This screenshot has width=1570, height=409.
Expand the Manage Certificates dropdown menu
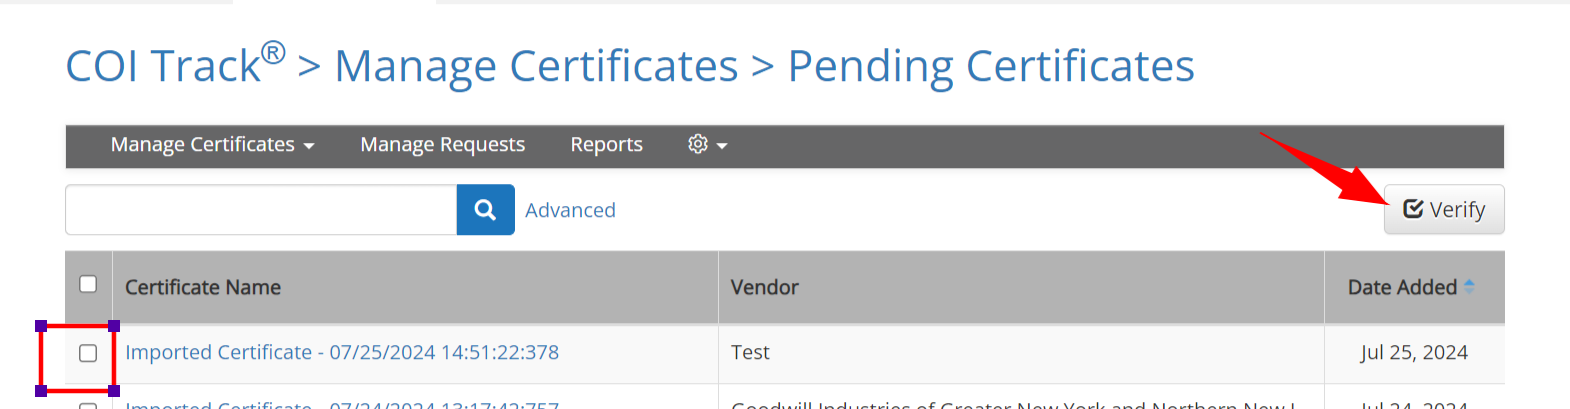click(x=212, y=145)
